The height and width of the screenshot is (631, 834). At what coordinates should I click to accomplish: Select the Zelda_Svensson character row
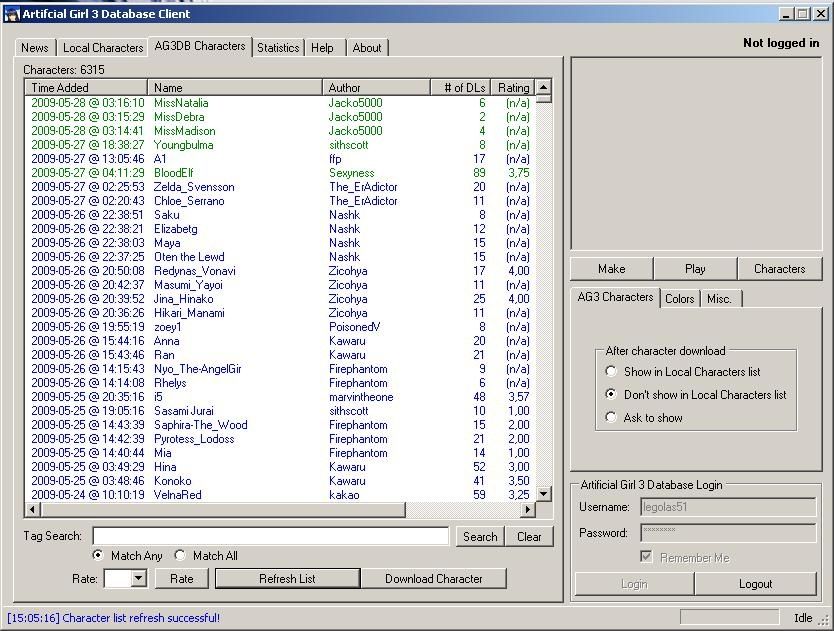pos(280,187)
